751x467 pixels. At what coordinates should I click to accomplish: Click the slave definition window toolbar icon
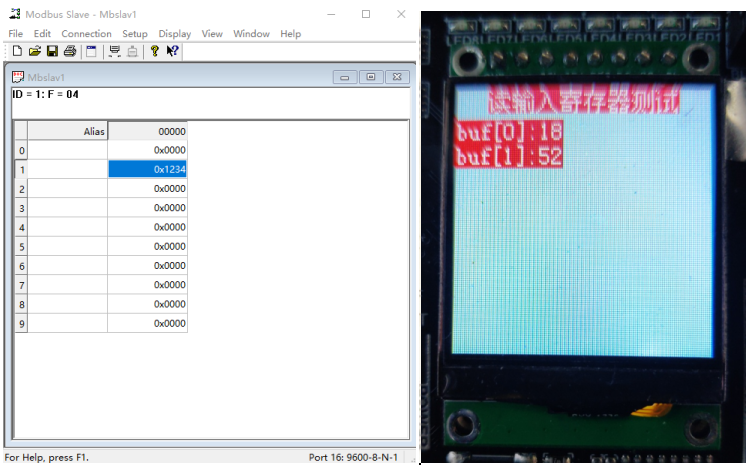click(x=91, y=51)
